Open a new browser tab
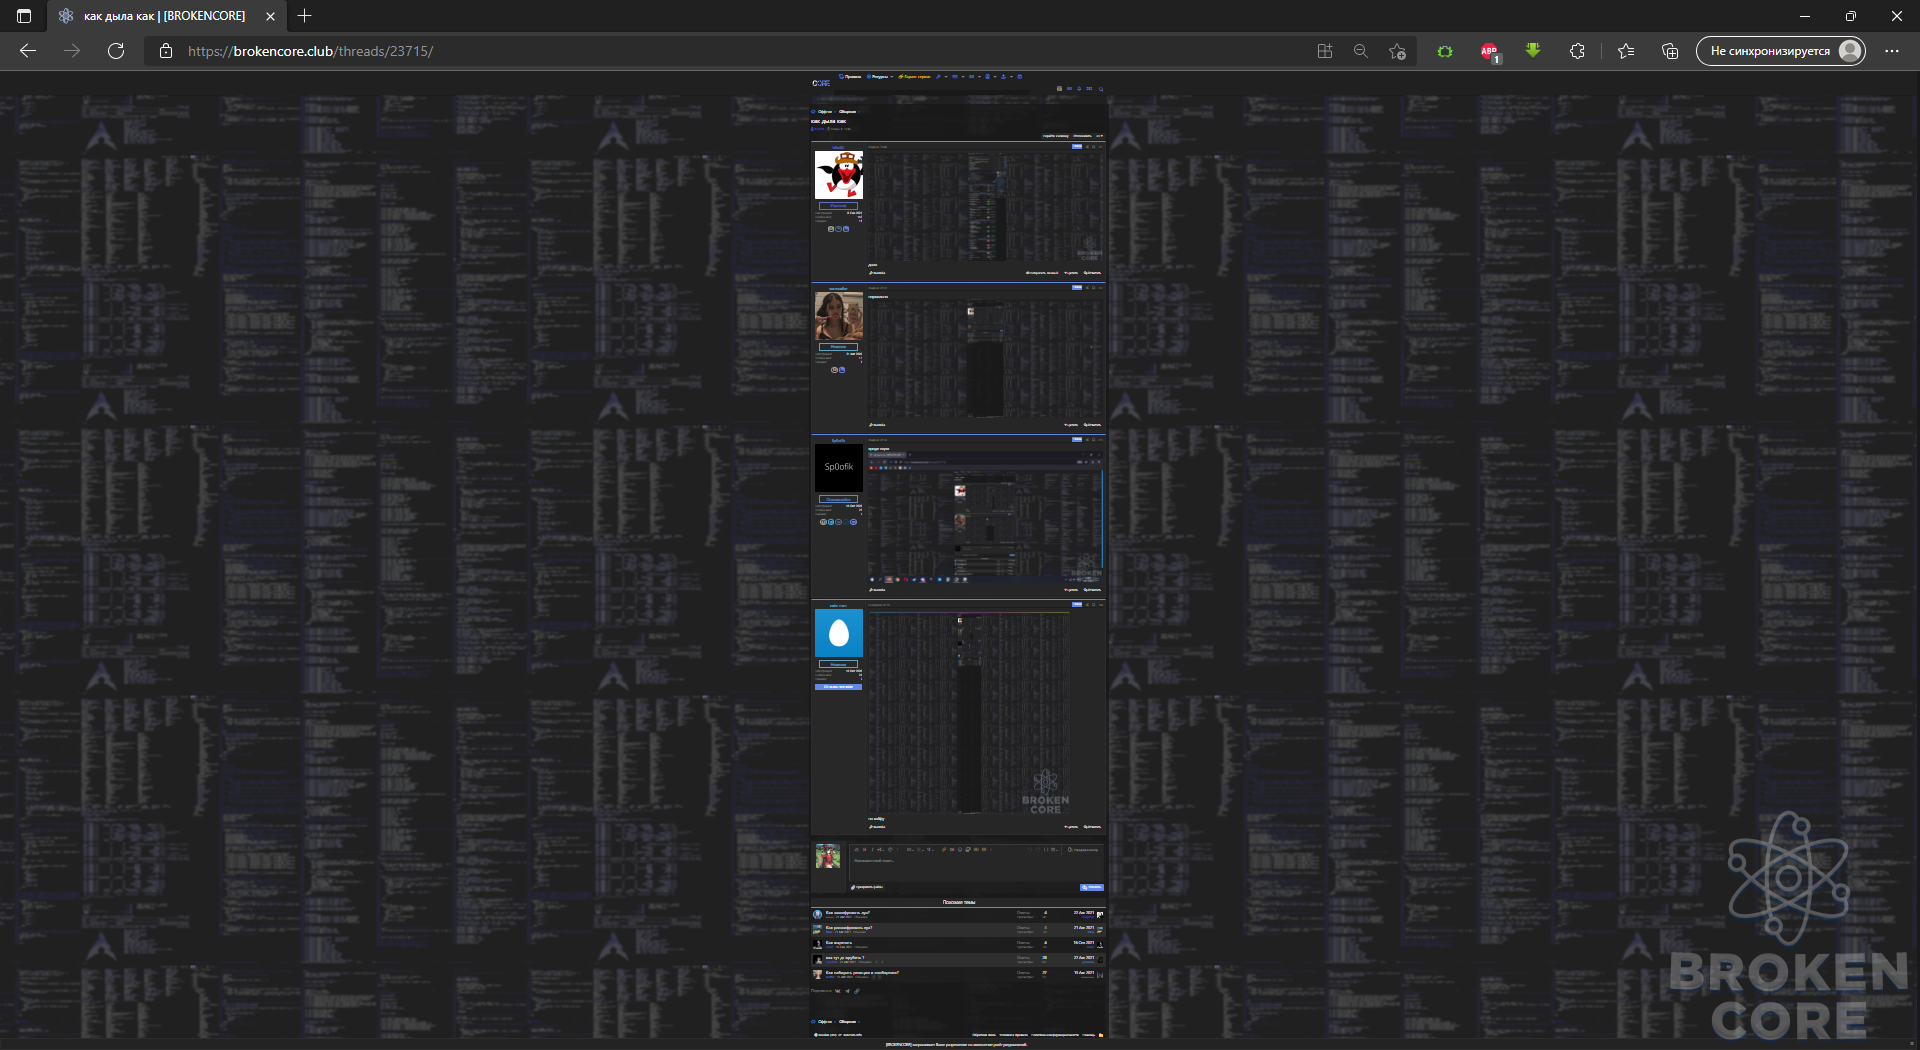1920x1050 pixels. click(305, 16)
